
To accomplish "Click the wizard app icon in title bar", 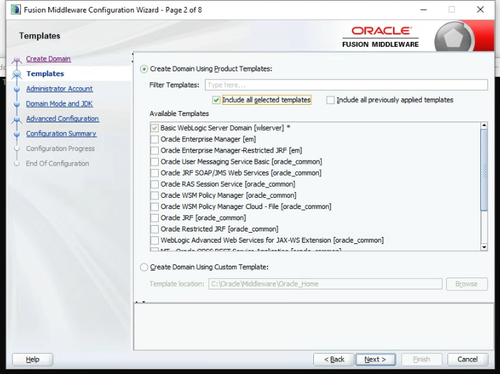I will 15,10.
